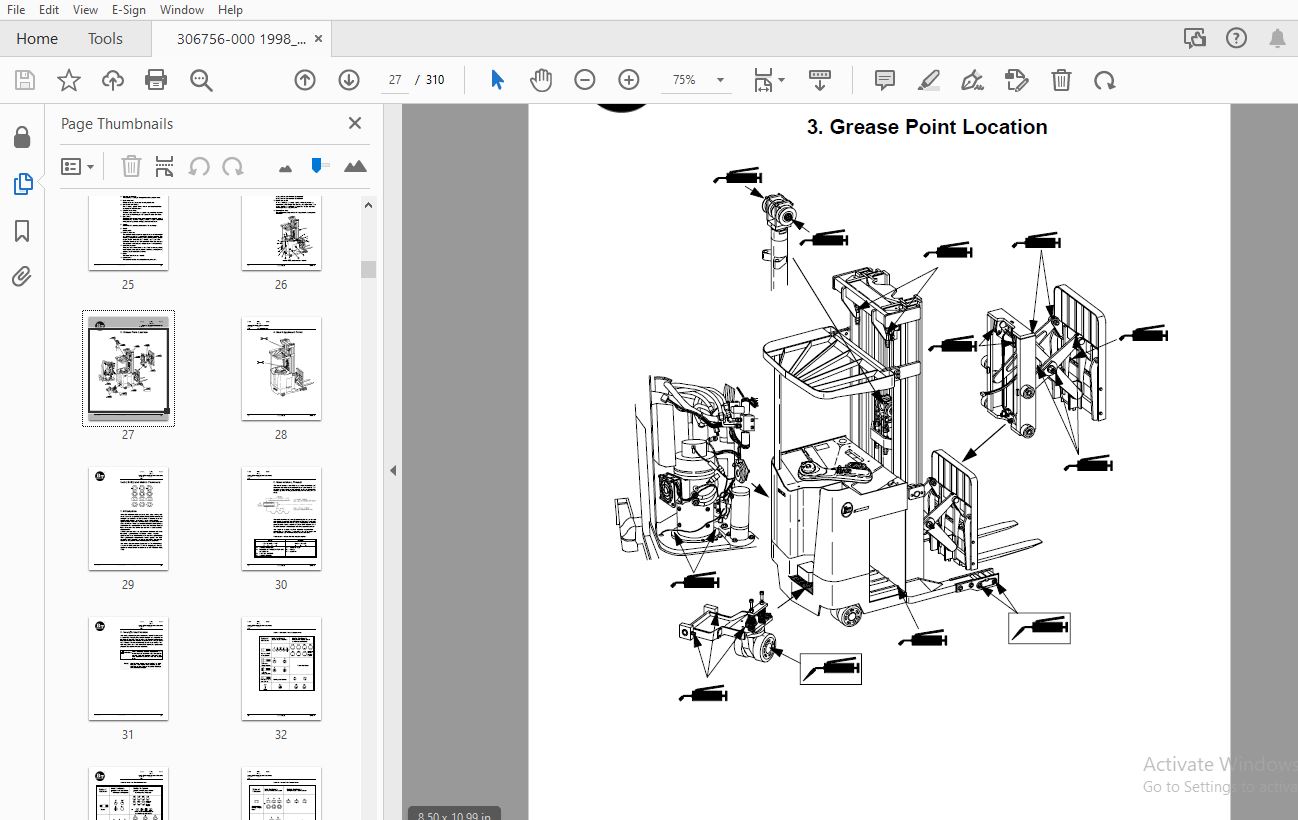Open the Sign document pen tool

tap(972, 80)
